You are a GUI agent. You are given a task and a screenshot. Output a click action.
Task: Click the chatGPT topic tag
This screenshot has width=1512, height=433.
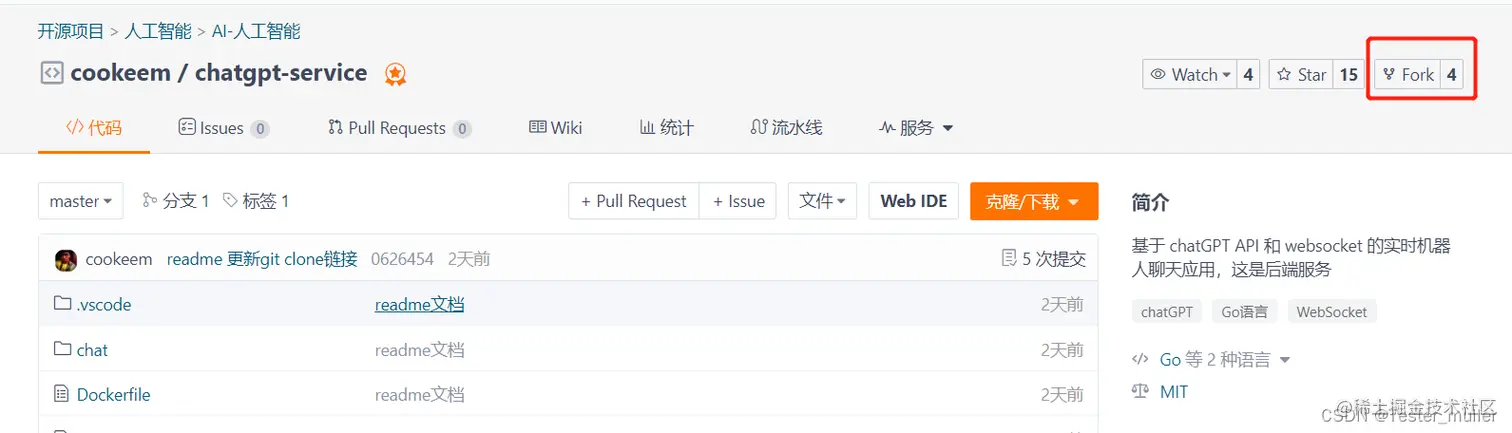click(1167, 312)
